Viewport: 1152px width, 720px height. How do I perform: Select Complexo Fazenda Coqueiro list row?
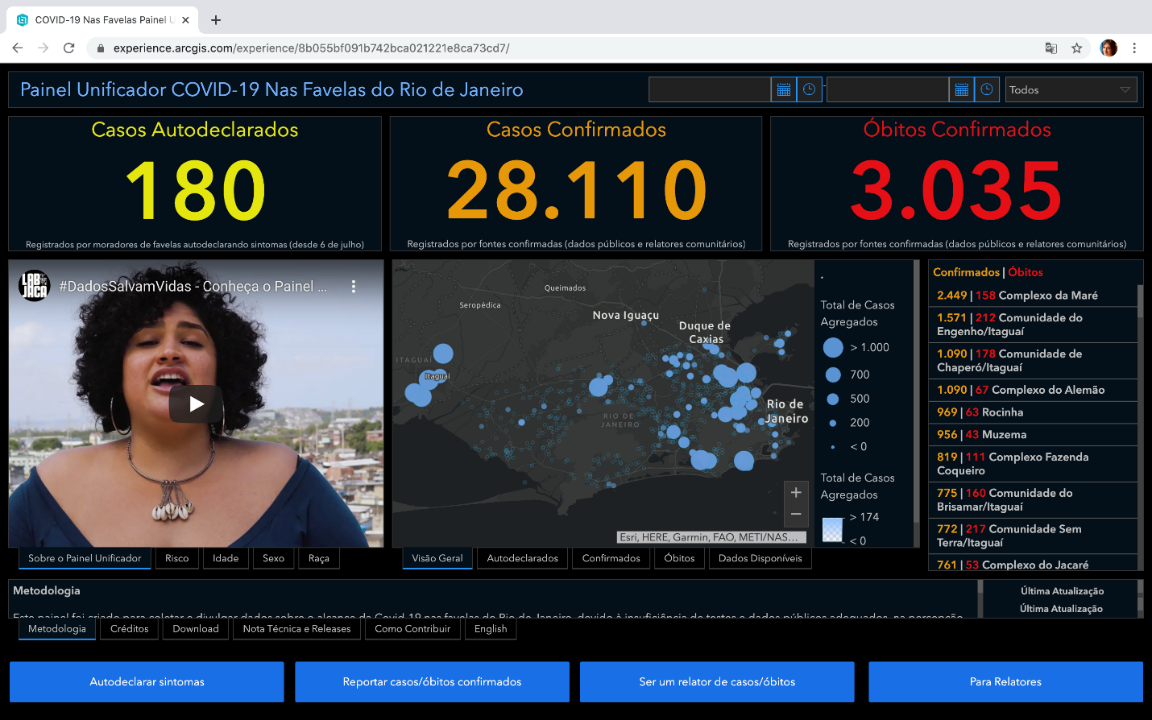coord(1033,464)
